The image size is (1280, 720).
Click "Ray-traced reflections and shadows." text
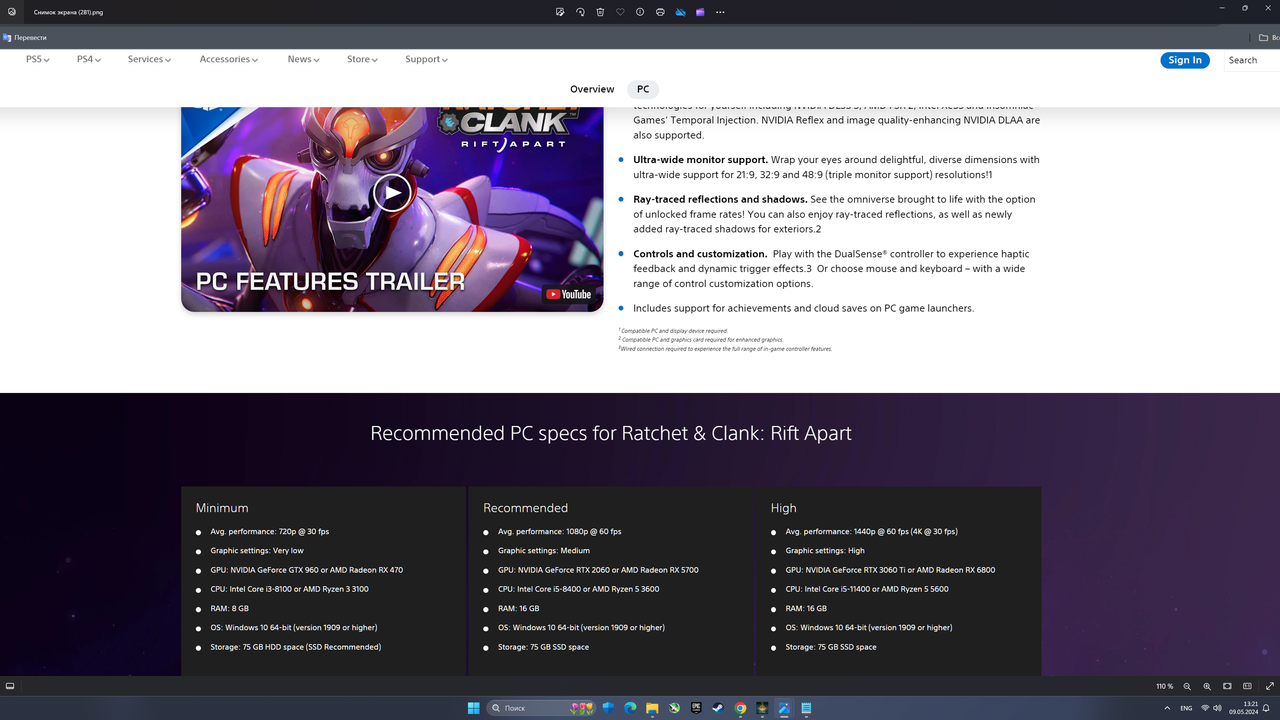tap(720, 199)
